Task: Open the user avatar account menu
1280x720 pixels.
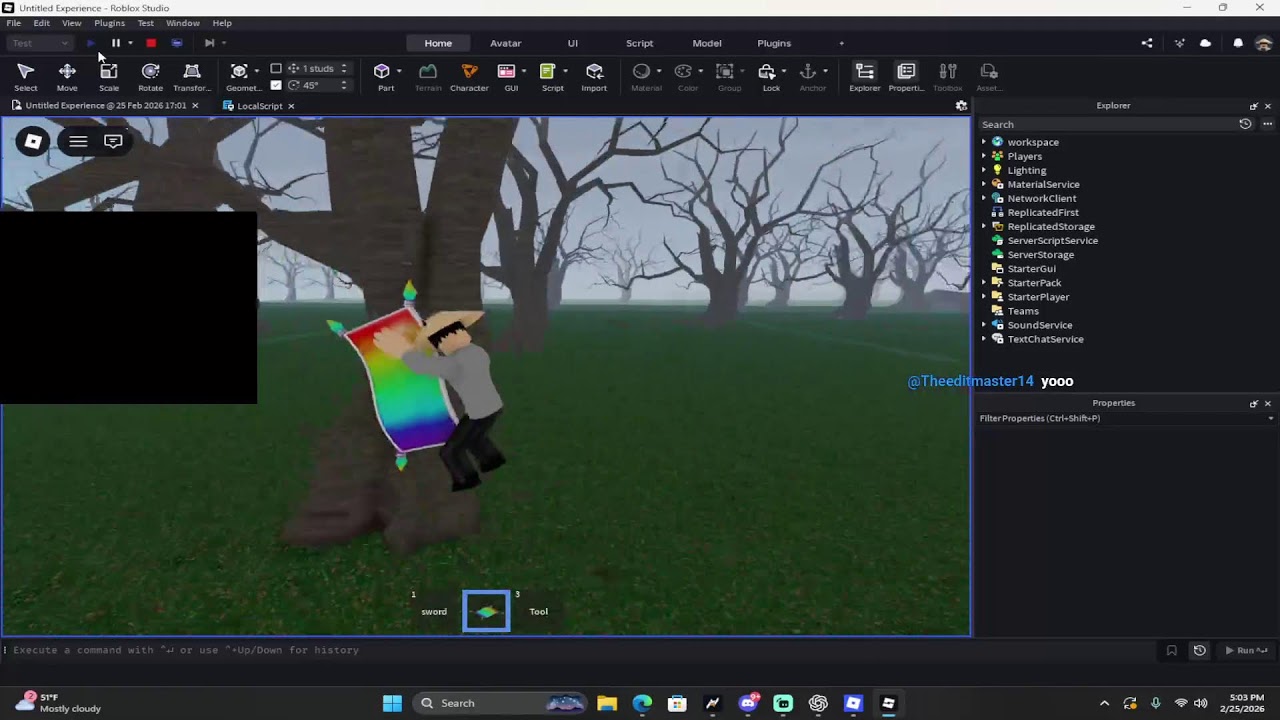Action: 1263,43
